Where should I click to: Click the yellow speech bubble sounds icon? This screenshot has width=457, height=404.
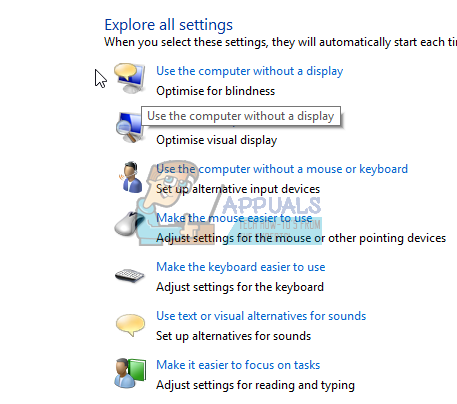pos(130,325)
